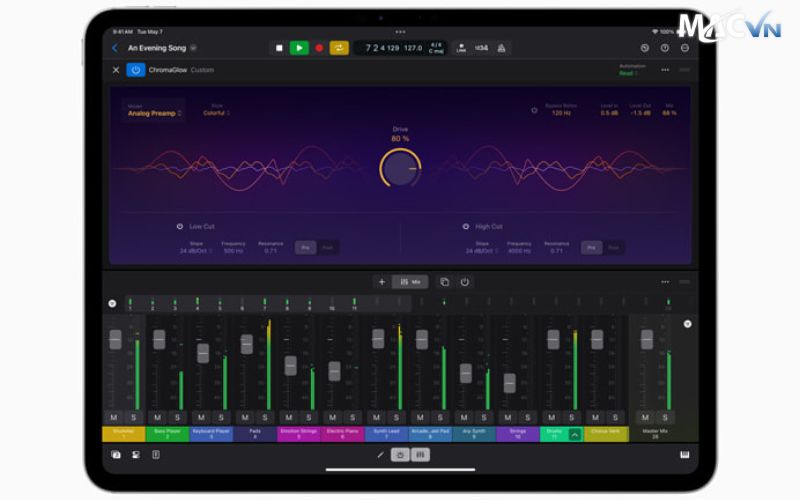Viewport: 800px width, 500px height.
Task: Open the browser icon at bottom left
Action: tap(116, 455)
